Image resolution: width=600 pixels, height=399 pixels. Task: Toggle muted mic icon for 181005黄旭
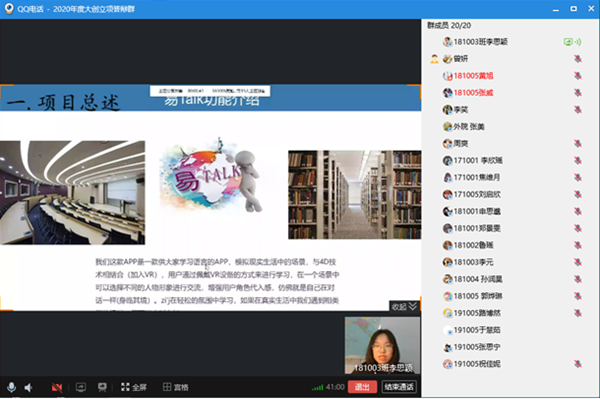[x=577, y=76]
